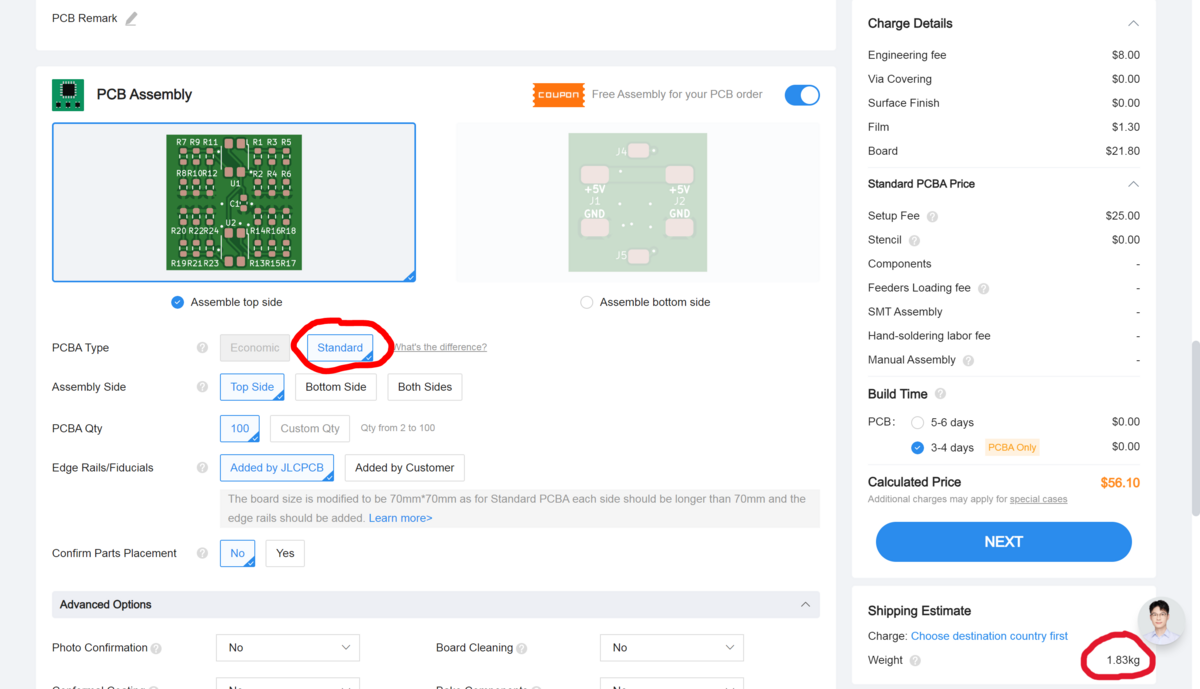This screenshot has height=689, width=1200.
Task: Select Assemble bottom side radio
Action: click(587, 302)
